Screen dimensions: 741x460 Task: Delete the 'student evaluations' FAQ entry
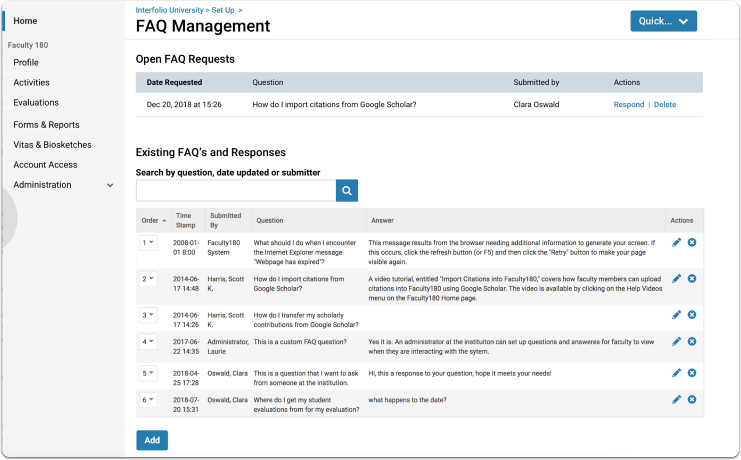[692, 400]
